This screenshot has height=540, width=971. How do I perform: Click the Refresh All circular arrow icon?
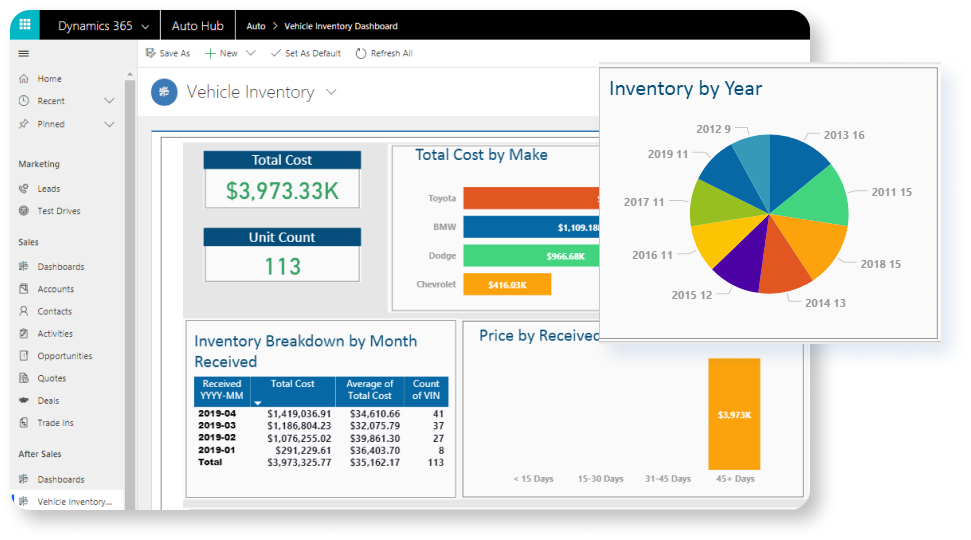(x=361, y=53)
